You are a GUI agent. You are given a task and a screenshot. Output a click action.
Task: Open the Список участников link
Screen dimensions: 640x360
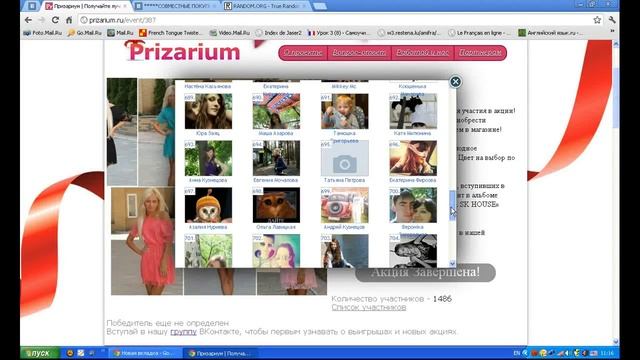(x=369, y=307)
